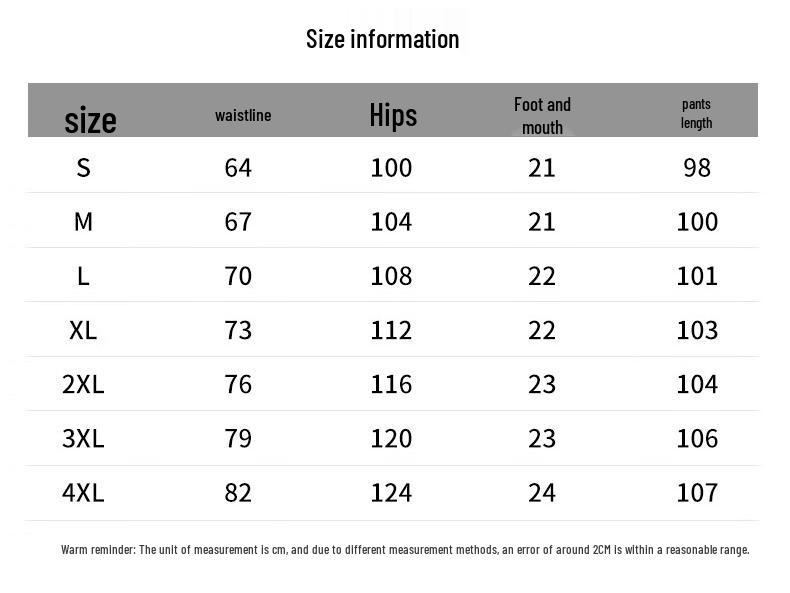
Task: Select the 'waistline' column header
Action: [243, 115]
